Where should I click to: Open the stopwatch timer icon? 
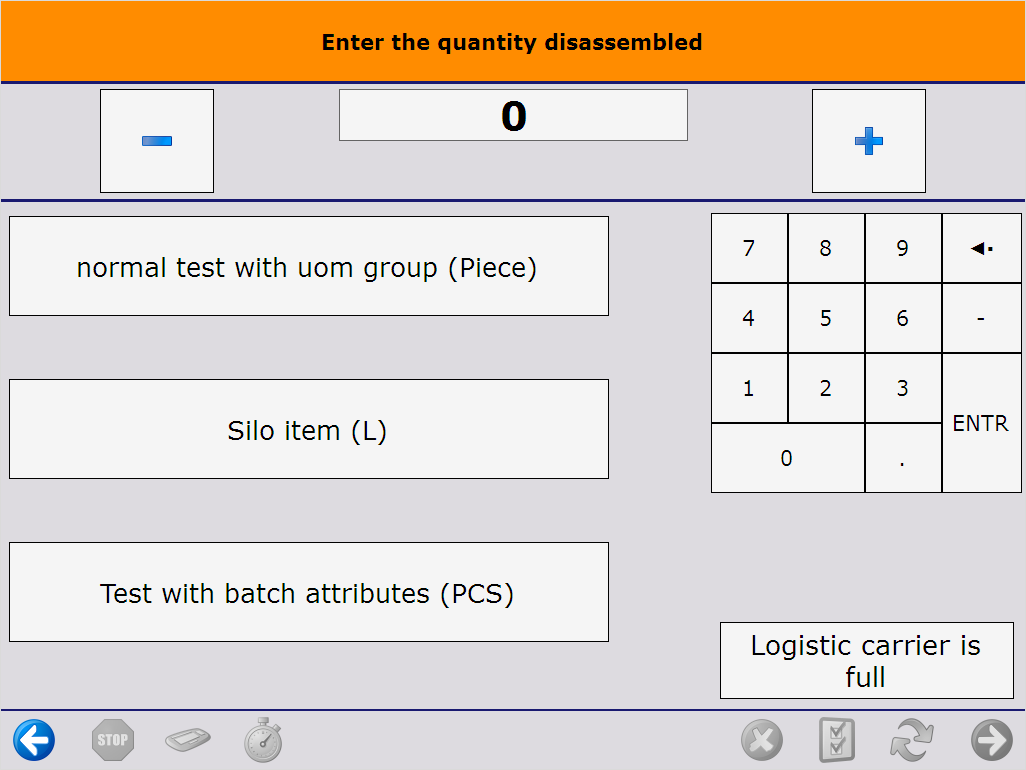click(263, 741)
